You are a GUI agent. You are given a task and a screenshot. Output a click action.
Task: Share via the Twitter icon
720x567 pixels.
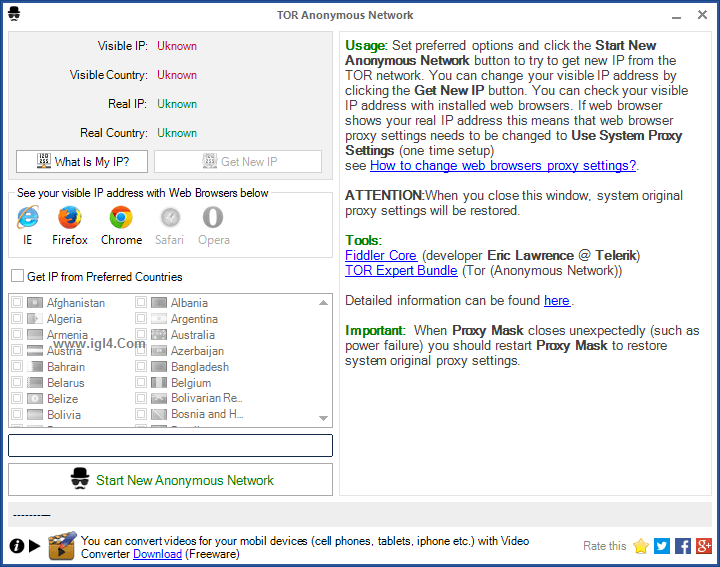coord(662,546)
